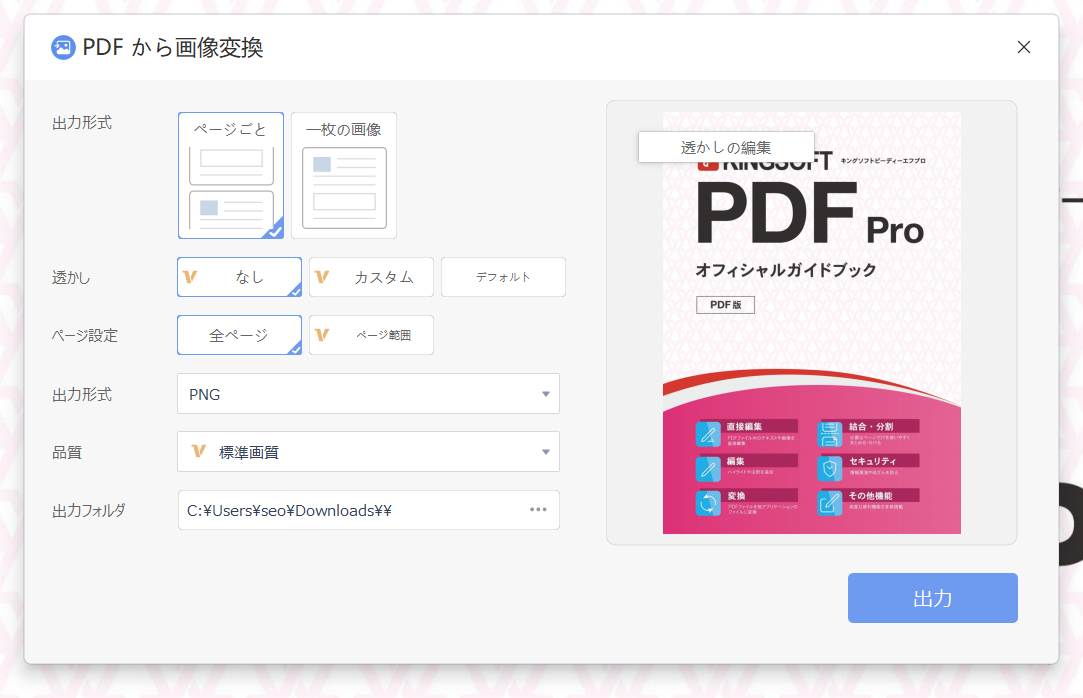
Task: Click the 品質 label
Action: [67, 452]
